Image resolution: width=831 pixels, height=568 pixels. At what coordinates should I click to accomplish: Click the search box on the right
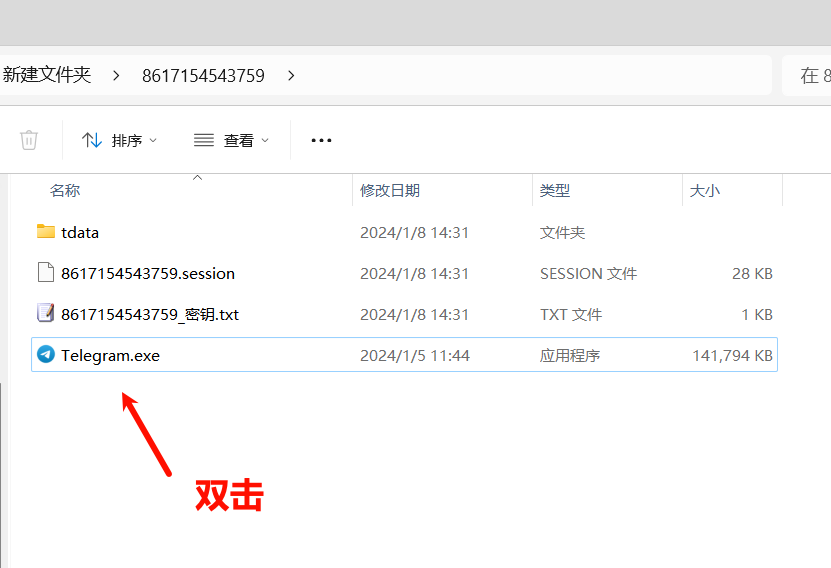(x=810, y=75)
